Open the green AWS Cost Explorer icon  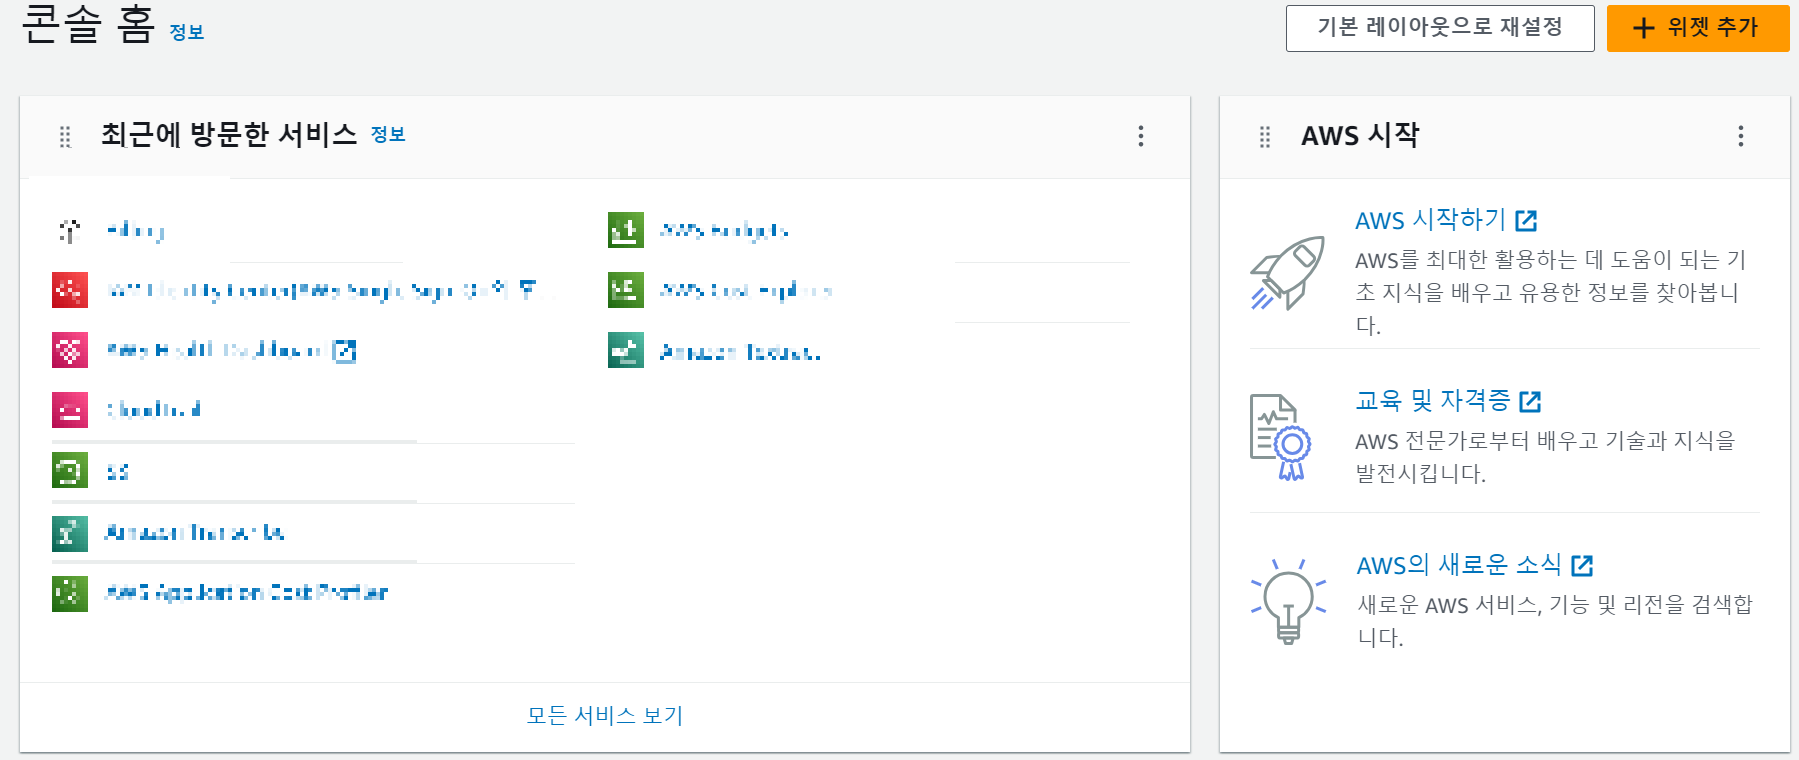point(625,290)
